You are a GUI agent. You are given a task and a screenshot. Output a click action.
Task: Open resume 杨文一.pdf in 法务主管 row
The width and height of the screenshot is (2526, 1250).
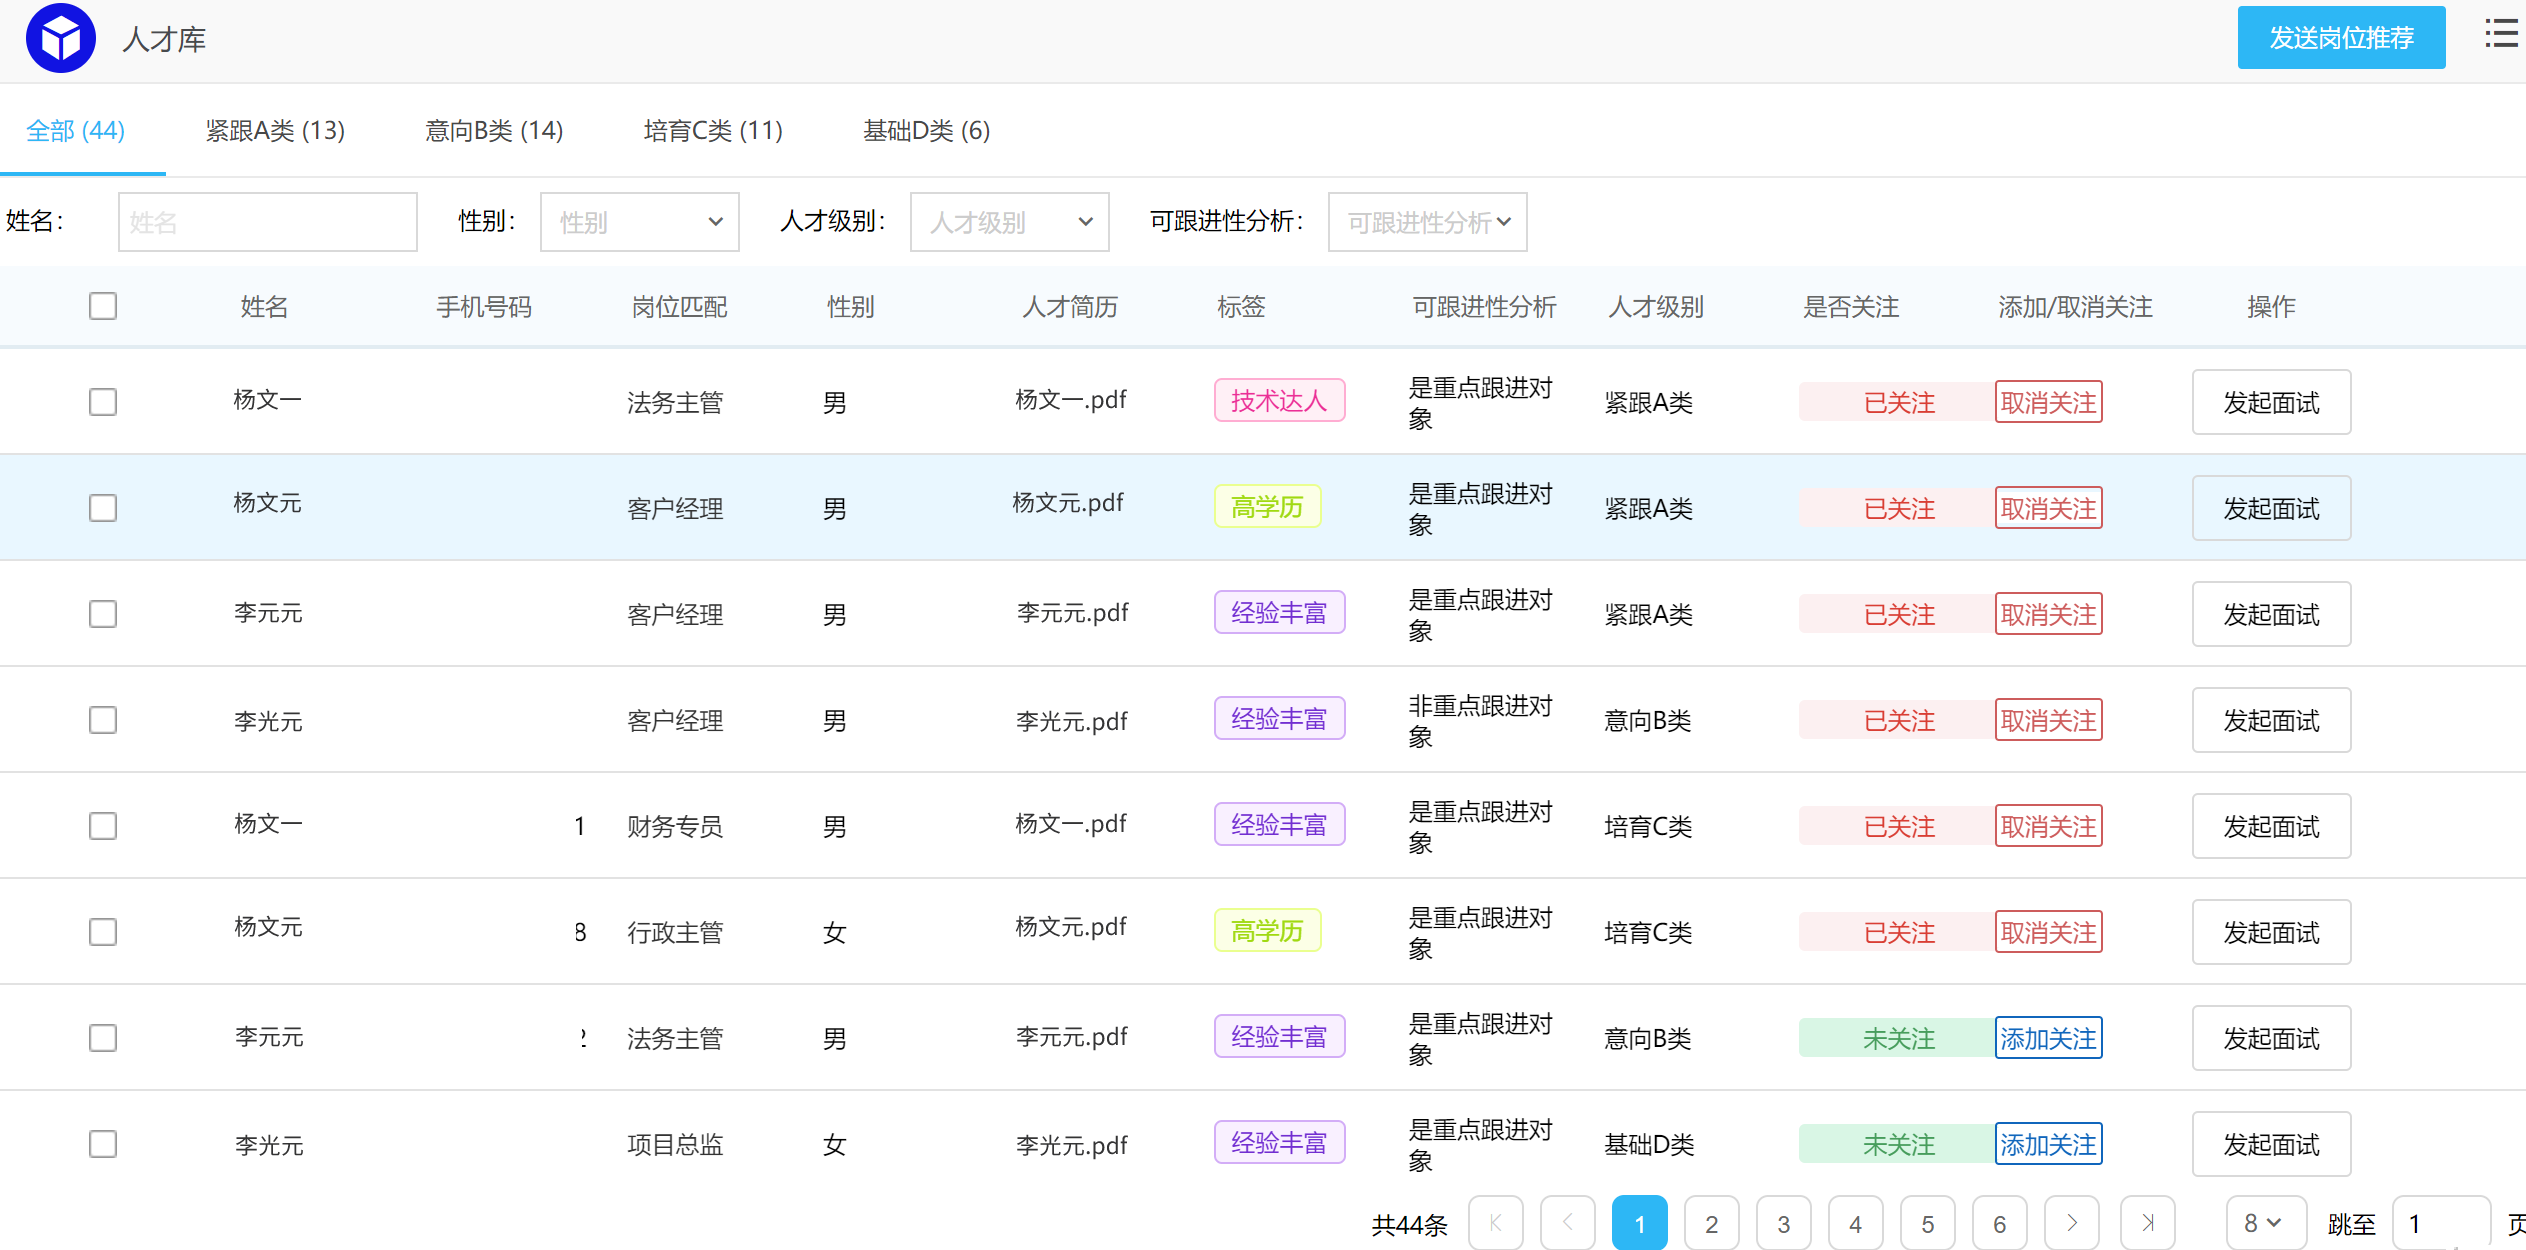coord(1070,400)
